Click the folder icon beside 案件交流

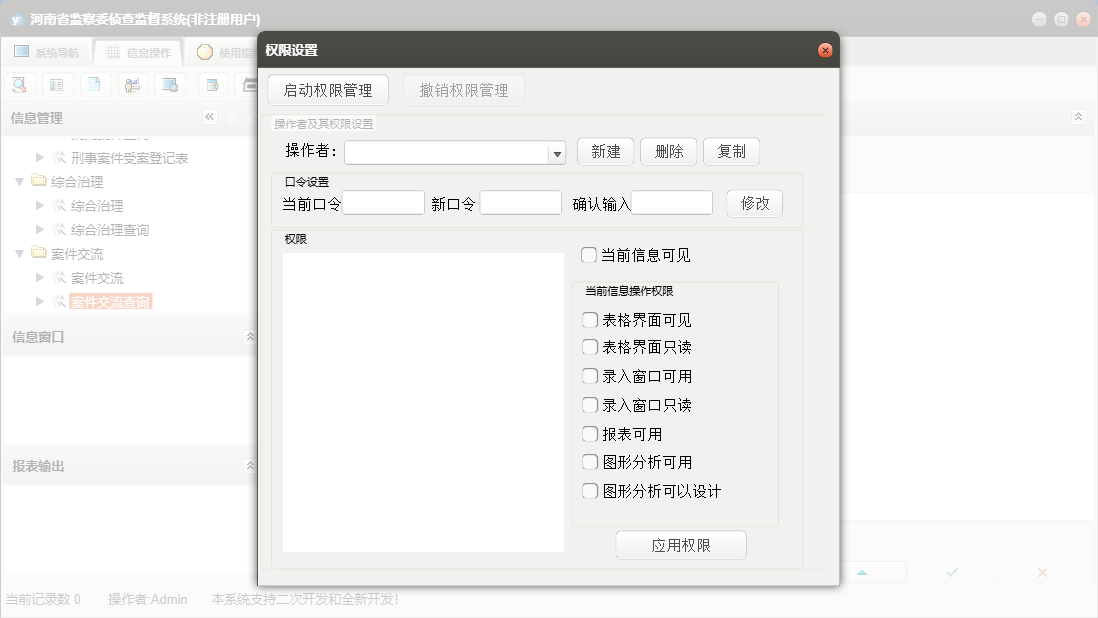click(39, 253)
